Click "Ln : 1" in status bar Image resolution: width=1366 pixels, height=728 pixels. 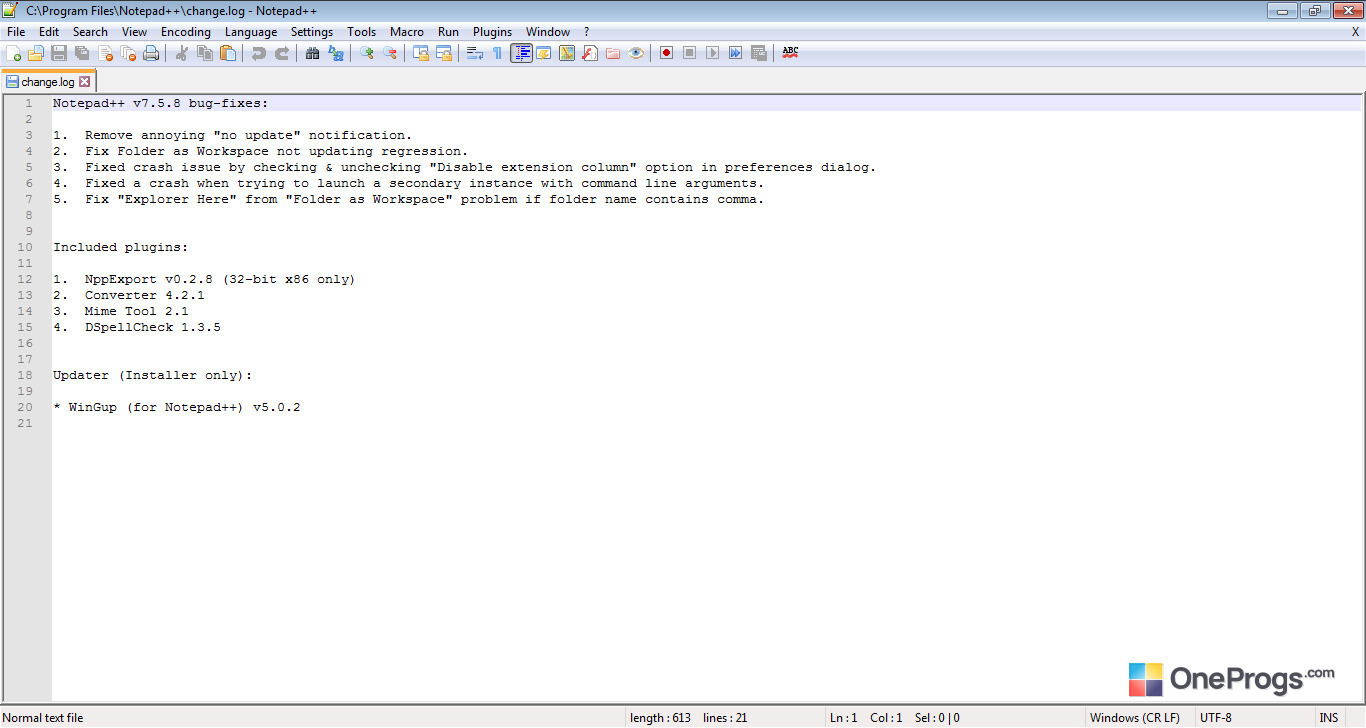[843, 718]
